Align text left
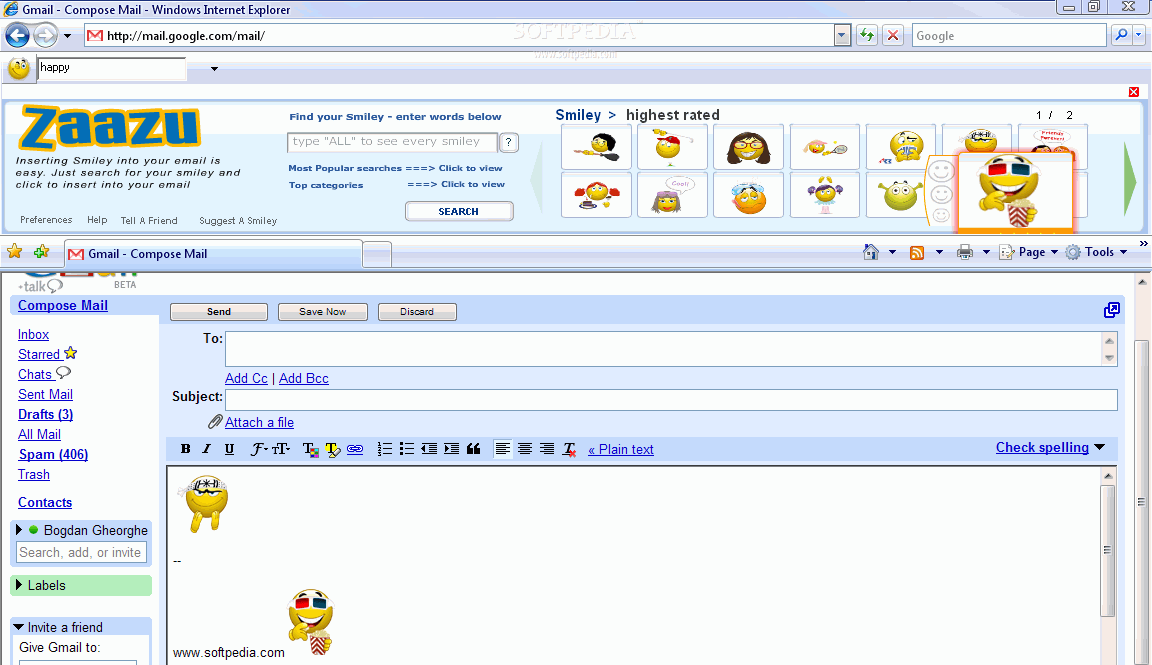 503,449
